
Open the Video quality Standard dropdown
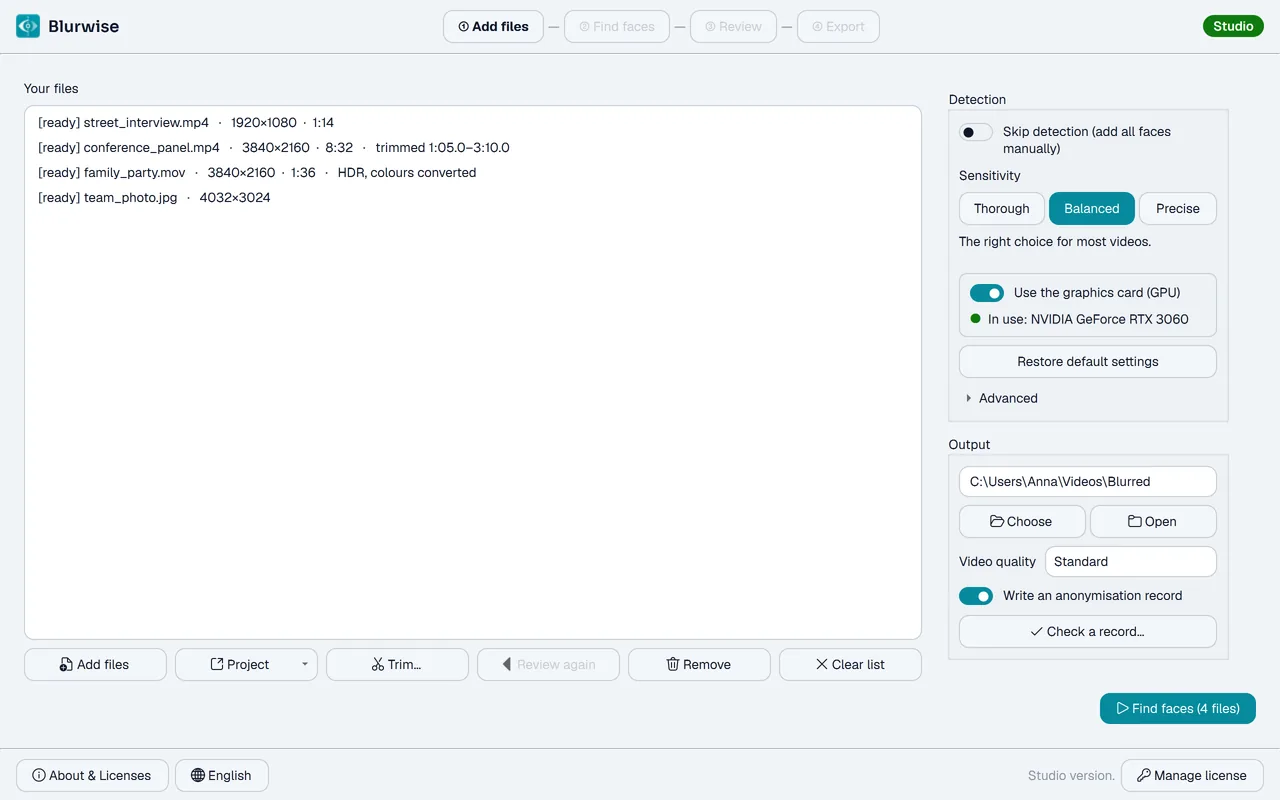pyautogui.click(x=1131, y=562)
